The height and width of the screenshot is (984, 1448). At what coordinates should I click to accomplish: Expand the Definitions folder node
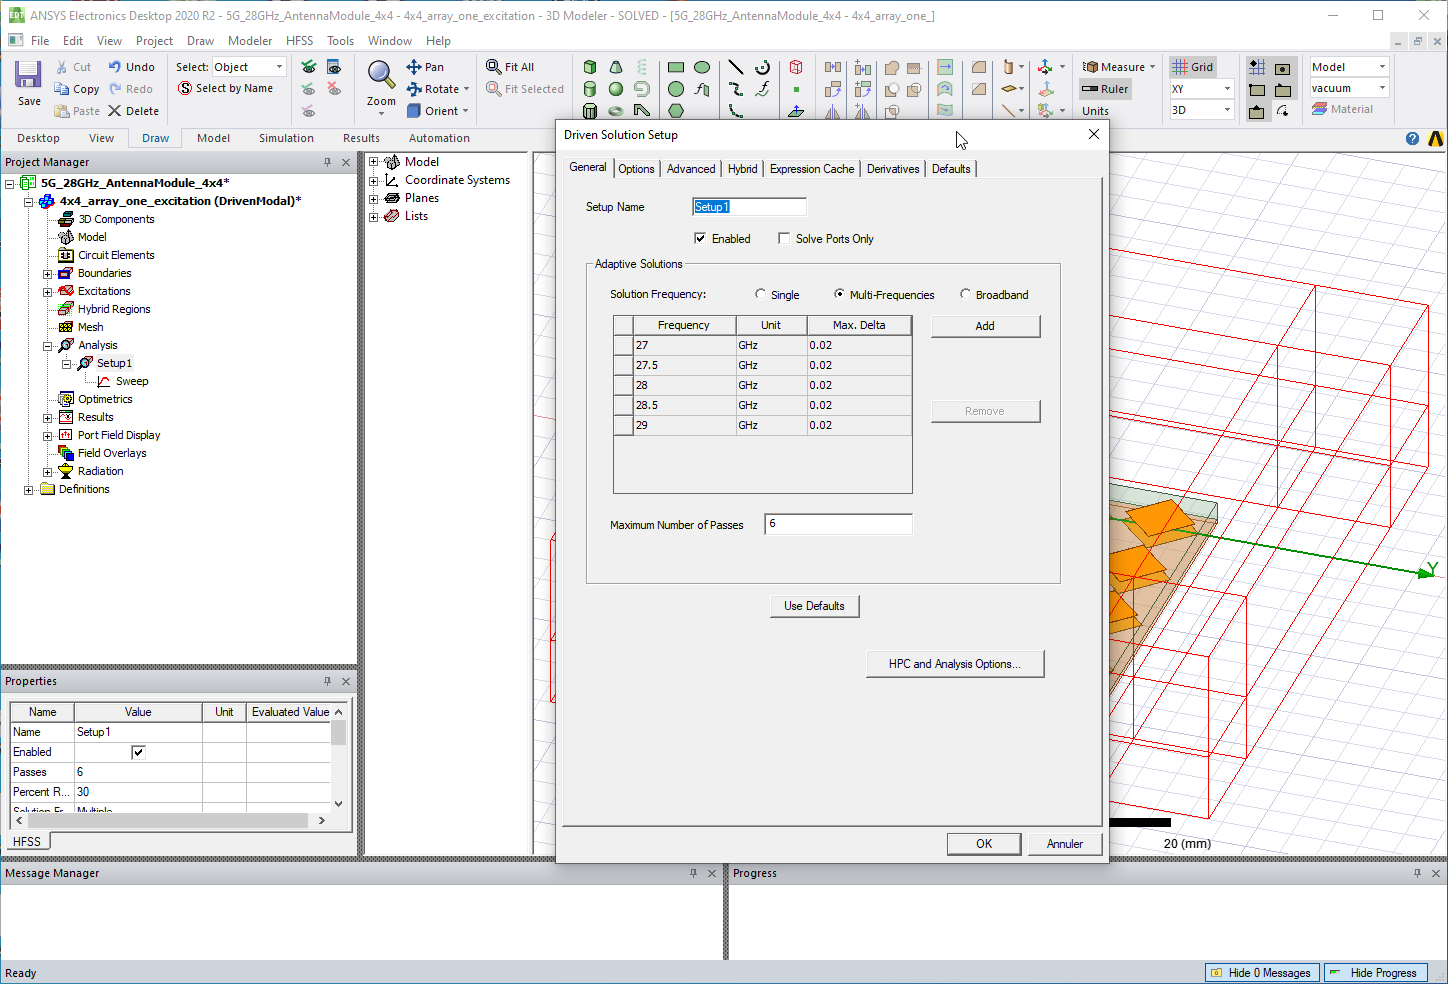(29, 490)
